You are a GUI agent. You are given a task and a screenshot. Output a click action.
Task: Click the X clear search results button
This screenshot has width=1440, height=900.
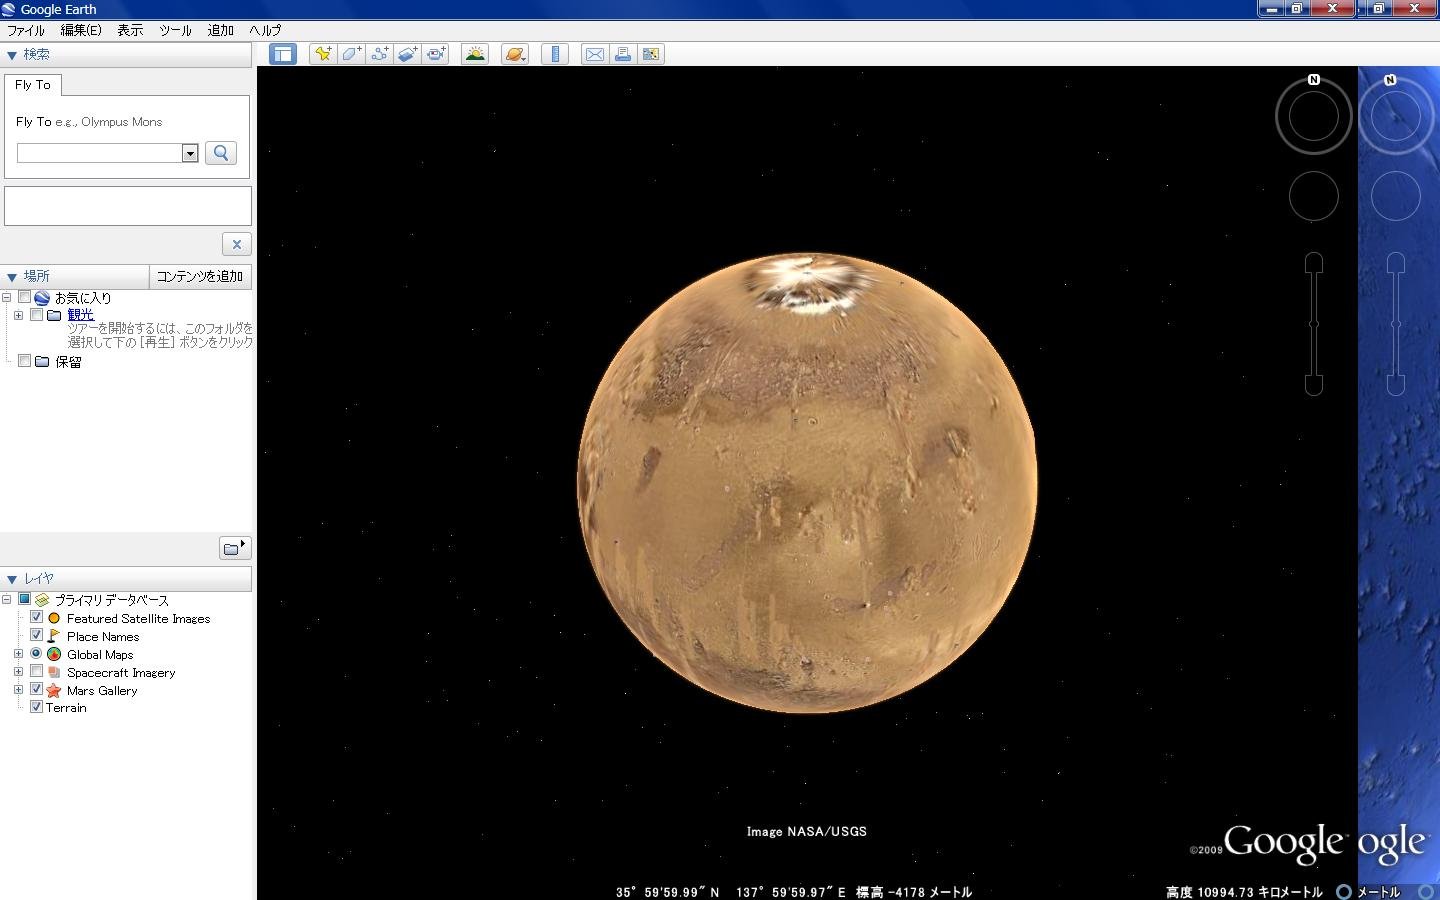[x=236, y=244]
